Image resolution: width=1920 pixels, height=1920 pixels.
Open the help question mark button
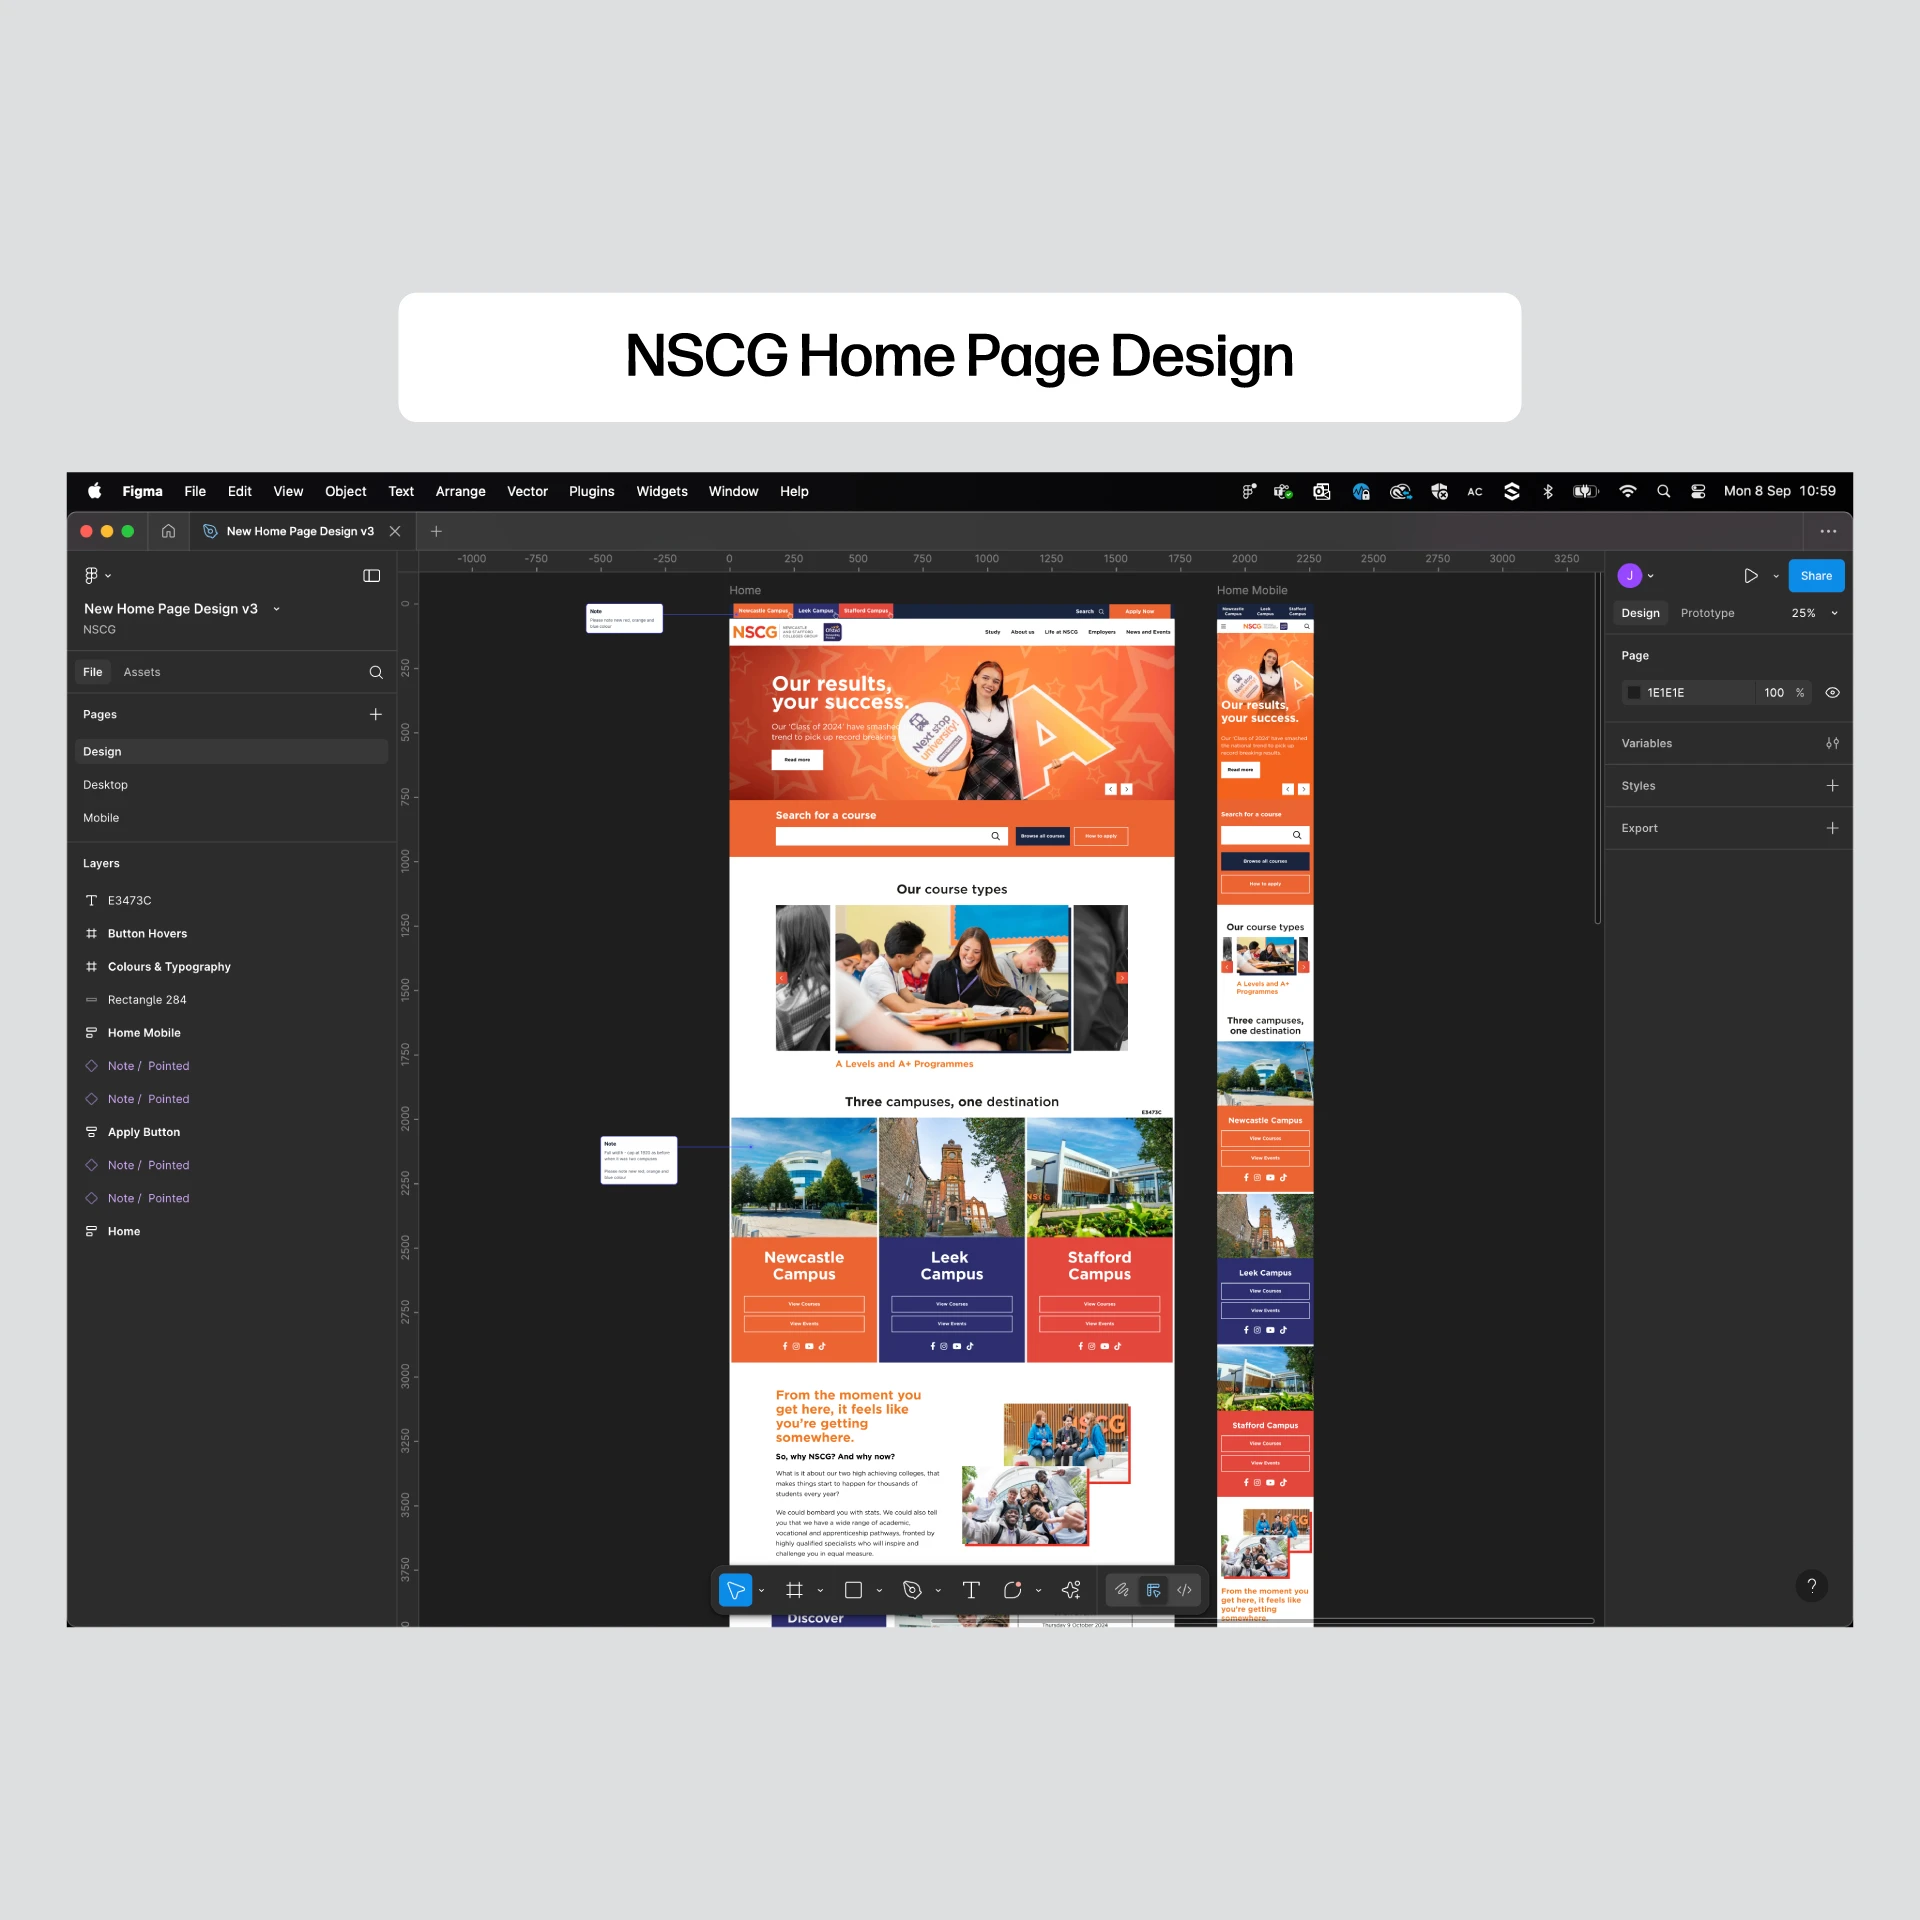click(1811, 1586)
